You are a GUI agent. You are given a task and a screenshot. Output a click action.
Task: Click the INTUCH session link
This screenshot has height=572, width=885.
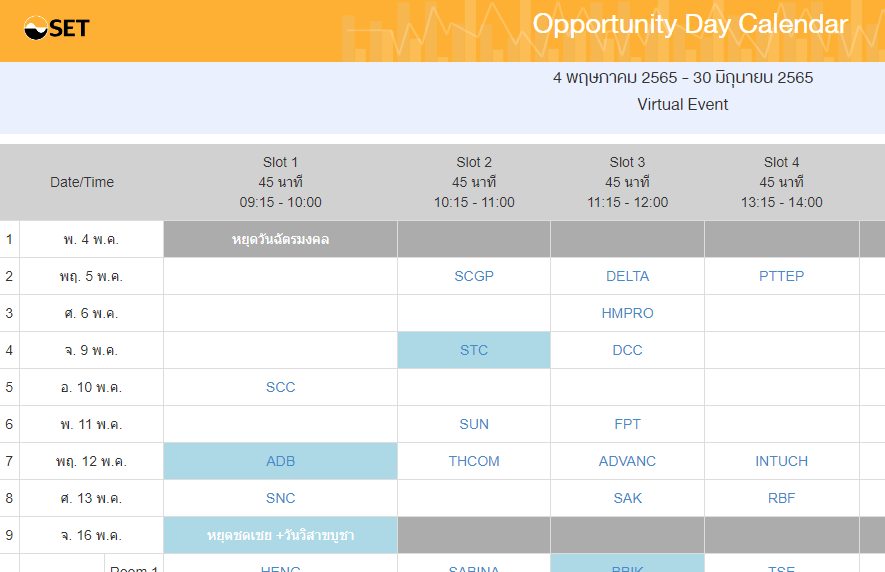[781, 461]
